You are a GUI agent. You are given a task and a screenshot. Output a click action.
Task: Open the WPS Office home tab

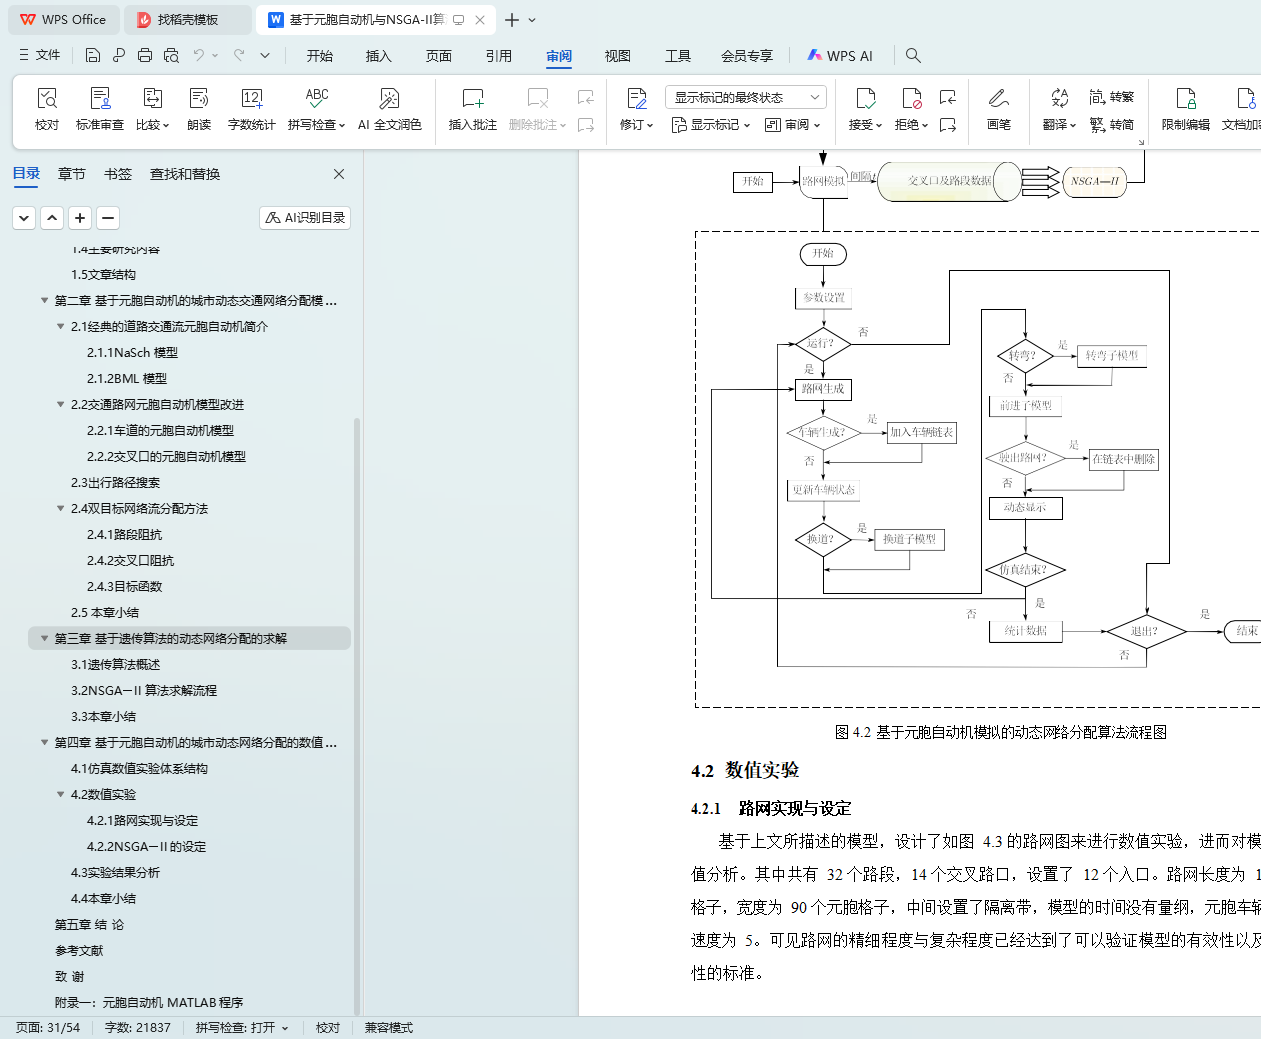pos(62,20)
